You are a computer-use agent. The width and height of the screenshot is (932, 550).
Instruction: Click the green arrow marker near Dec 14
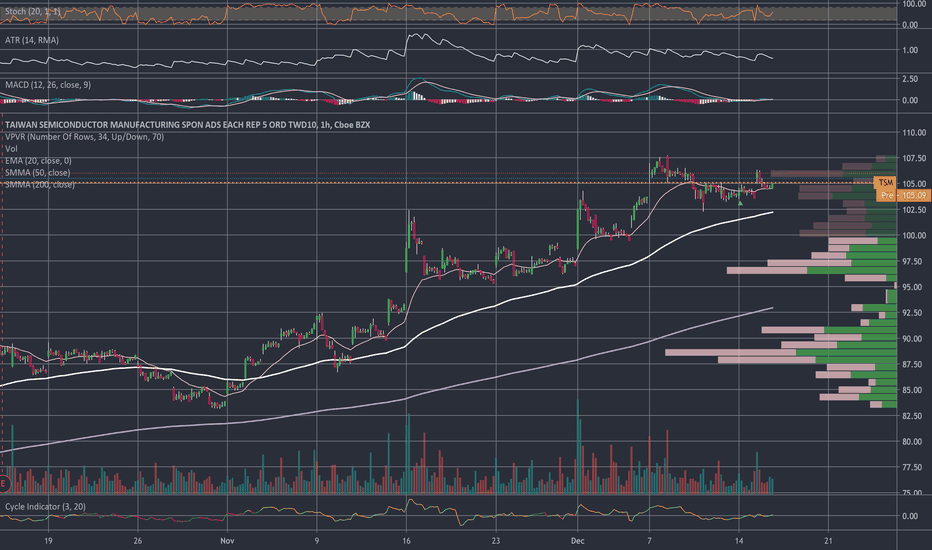pos(740,203)
